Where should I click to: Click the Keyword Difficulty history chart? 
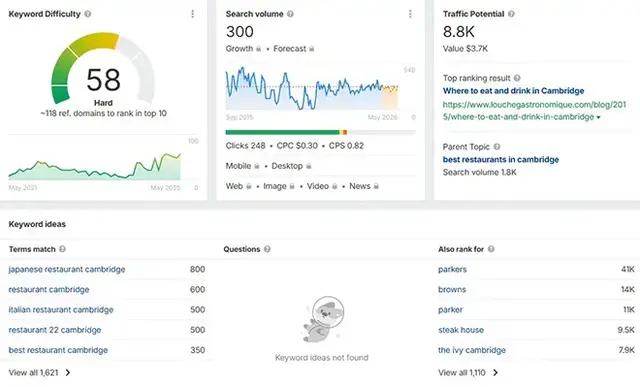pyautogui.click(x=95, y=167)
